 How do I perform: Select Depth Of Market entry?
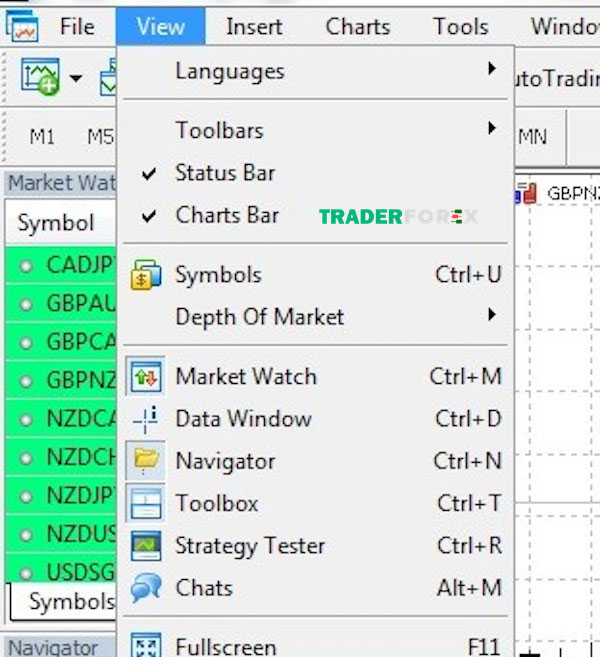(315, 317)
